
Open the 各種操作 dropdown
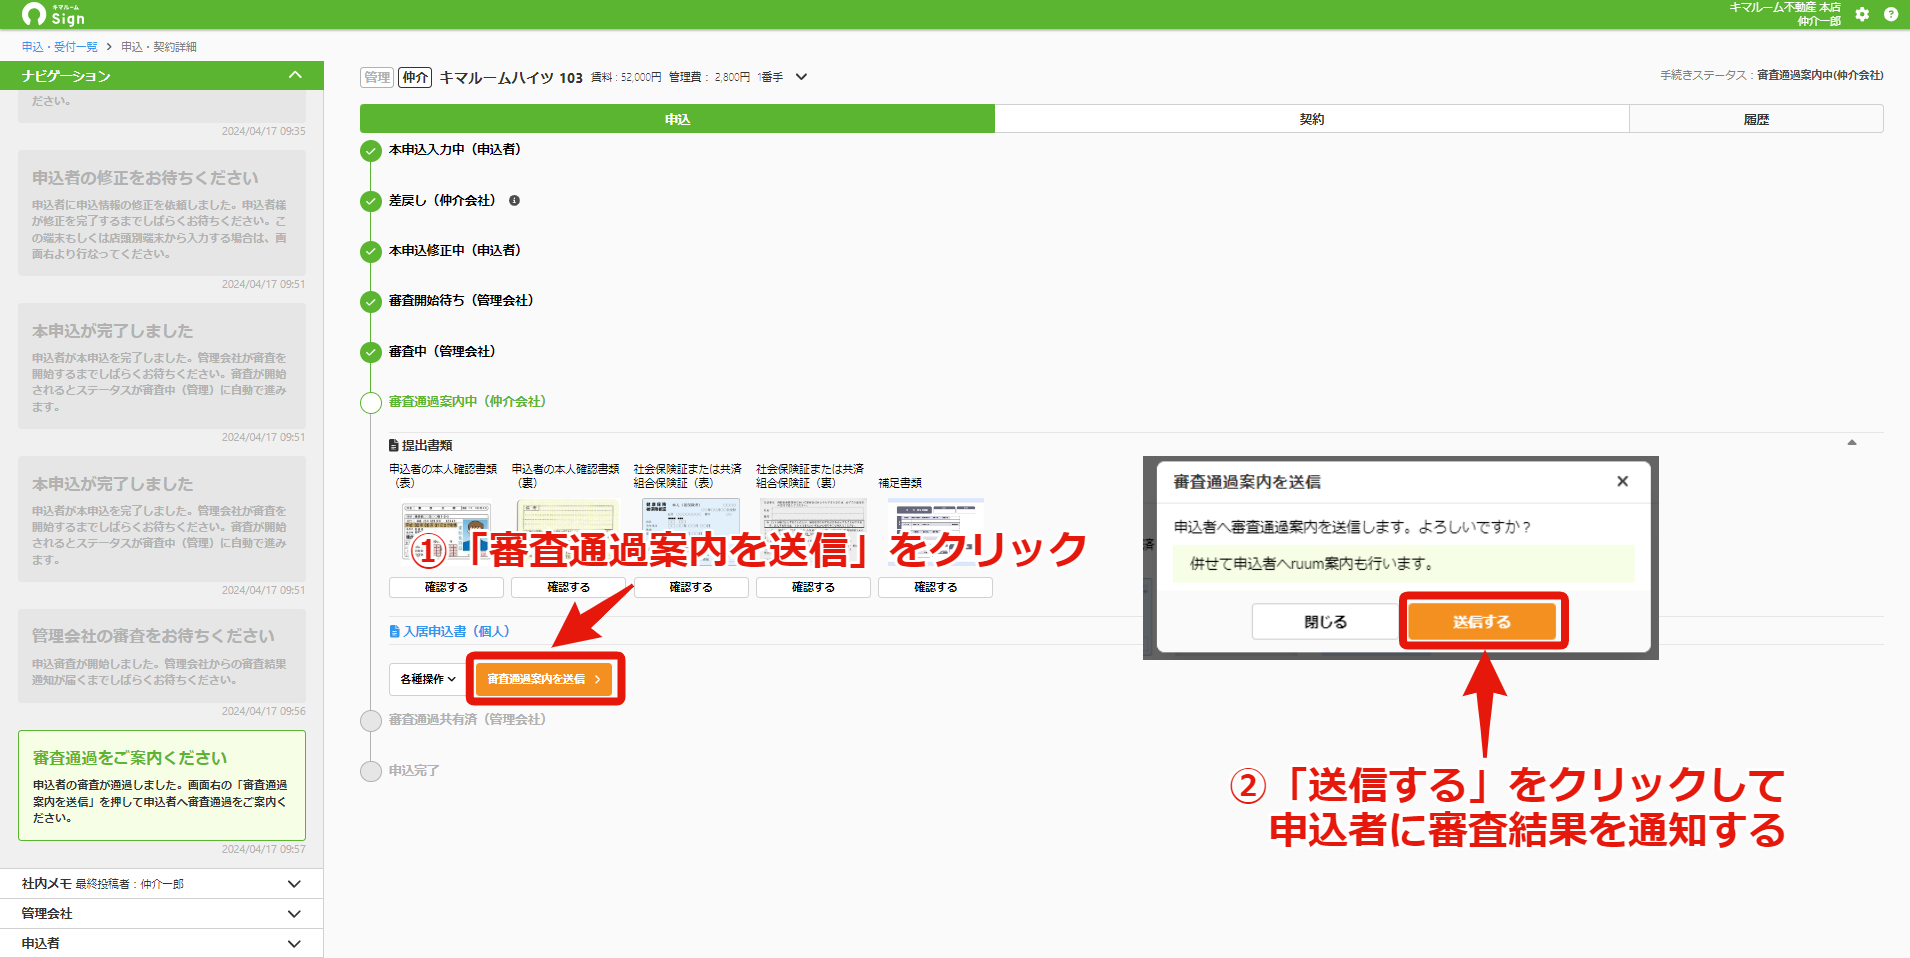[x=427, y=679]
